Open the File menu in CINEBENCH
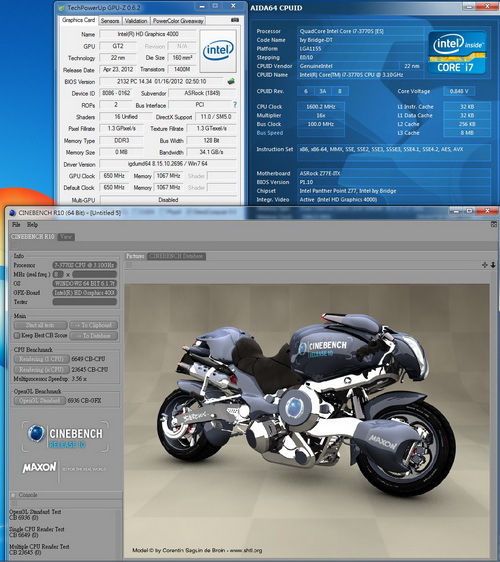This screenshot has height=562, width=500. 16,225
